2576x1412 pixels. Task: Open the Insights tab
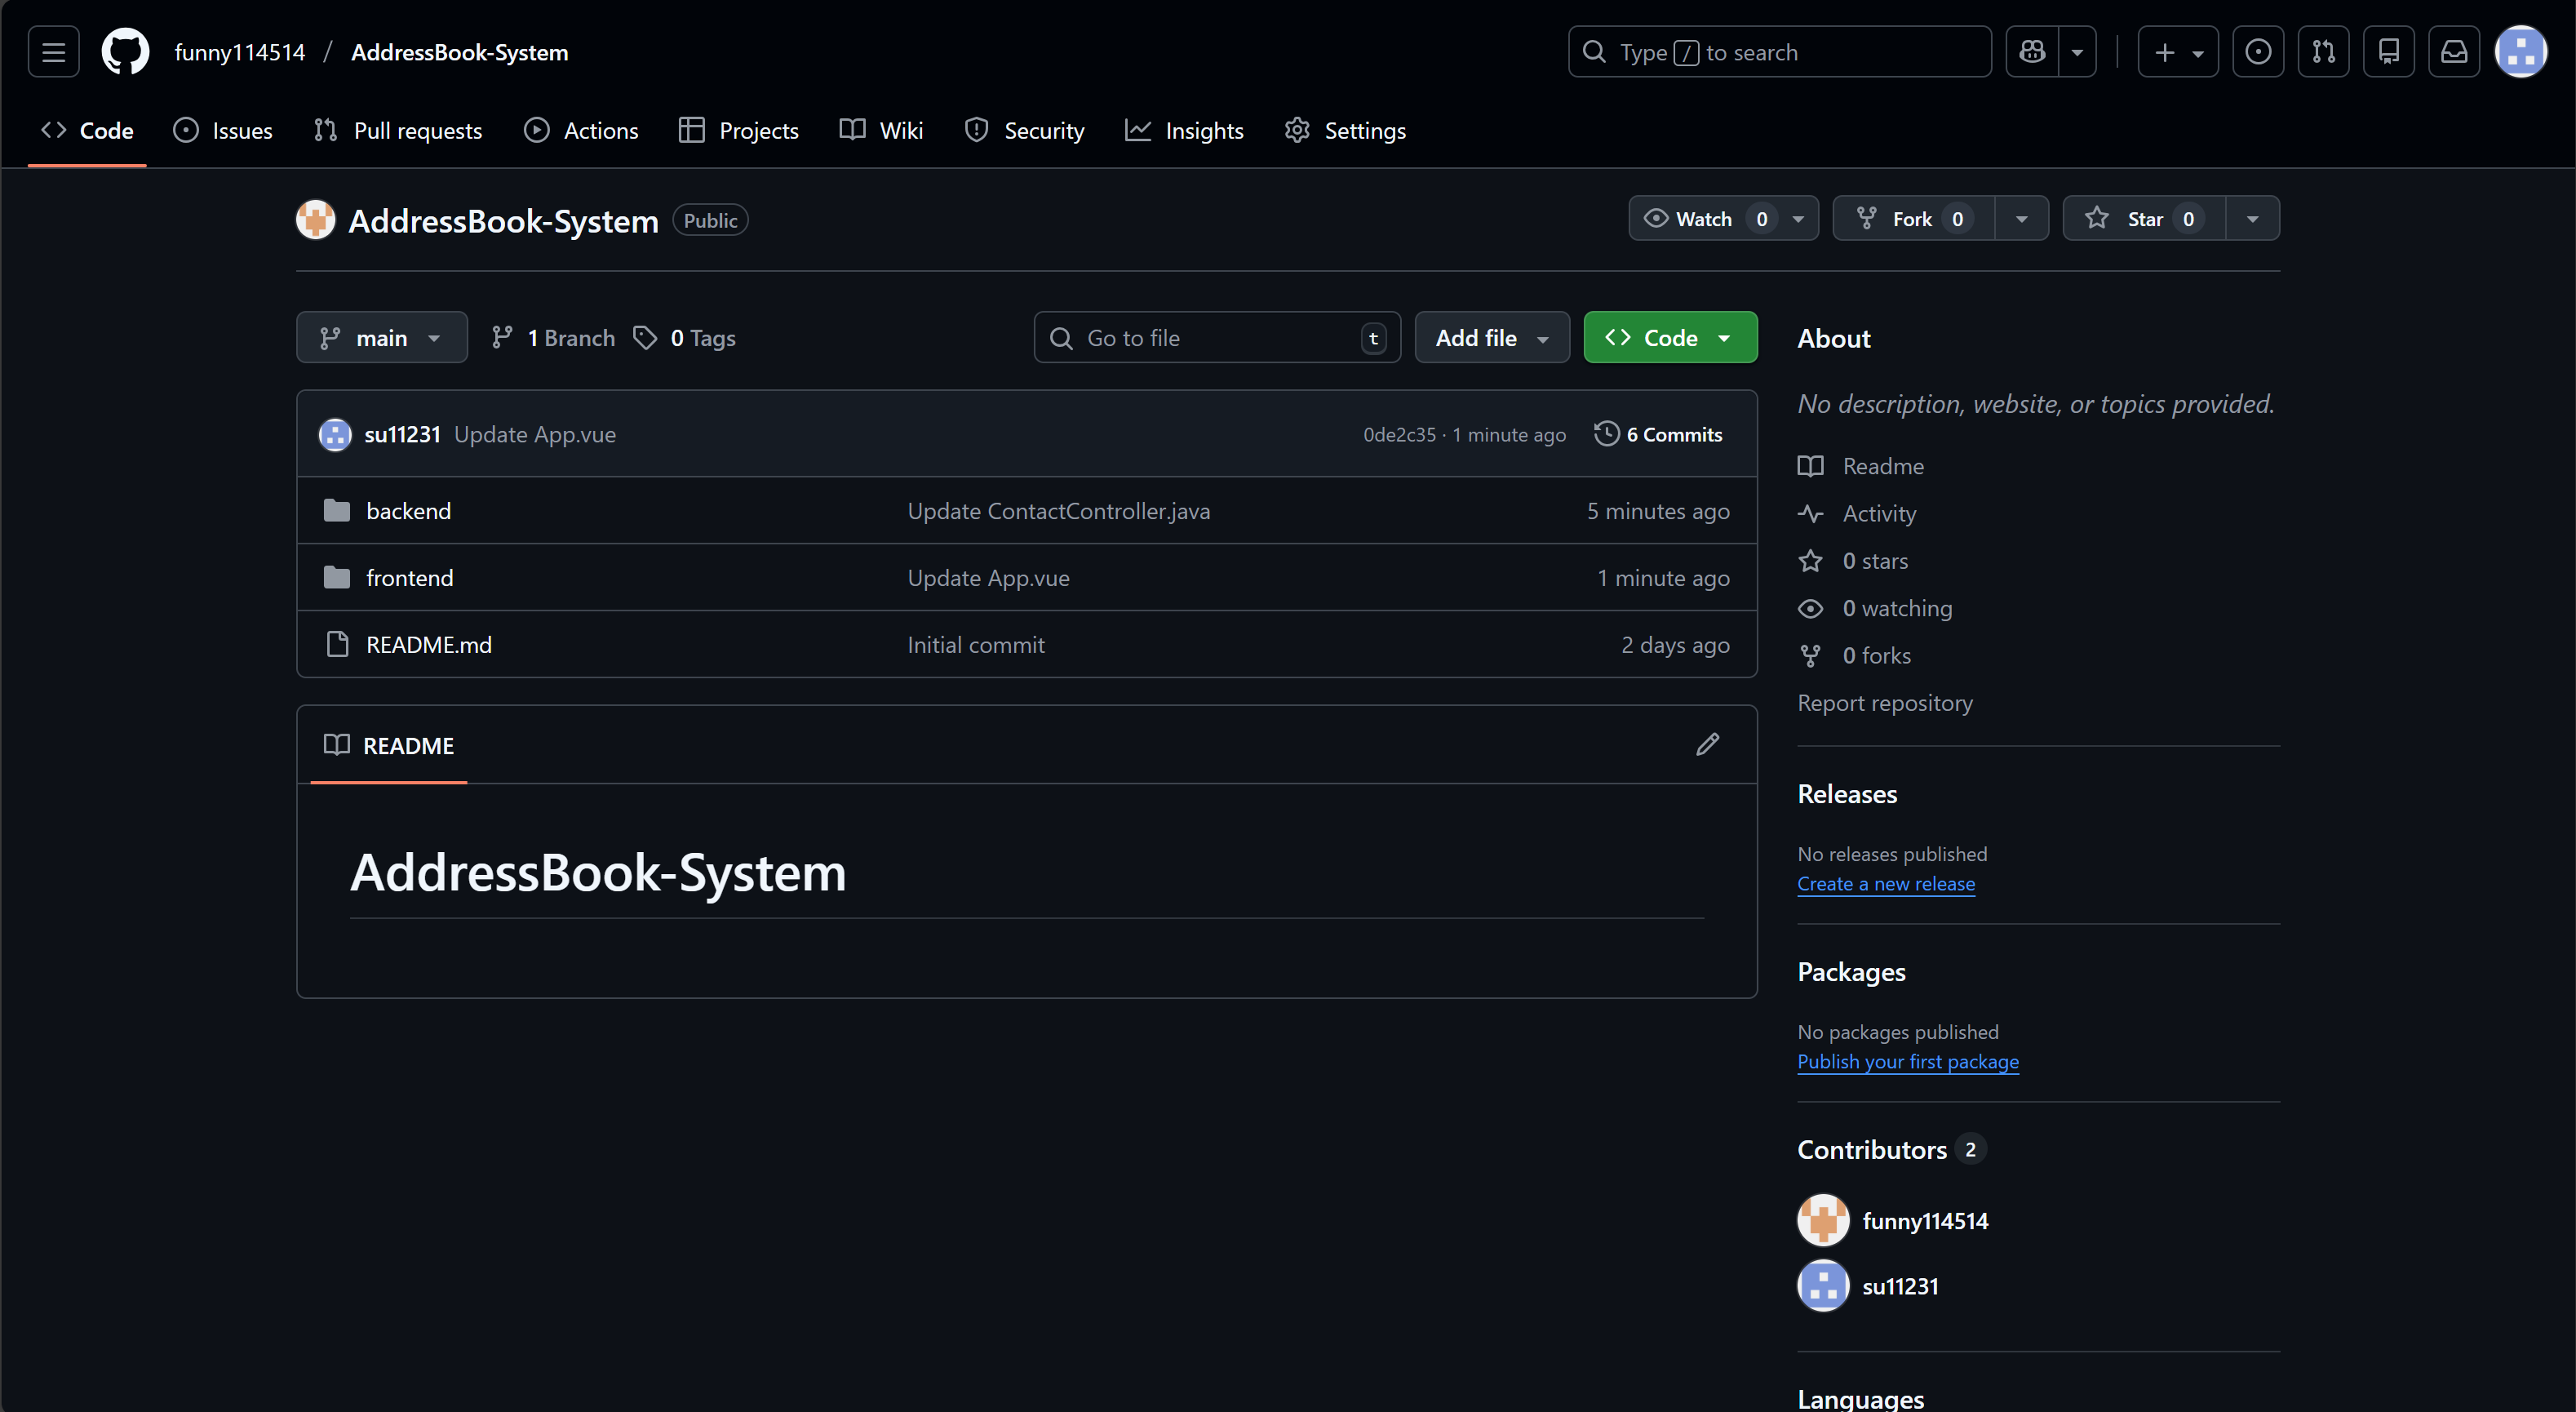pyautogui.click(x=1184, y=131)
